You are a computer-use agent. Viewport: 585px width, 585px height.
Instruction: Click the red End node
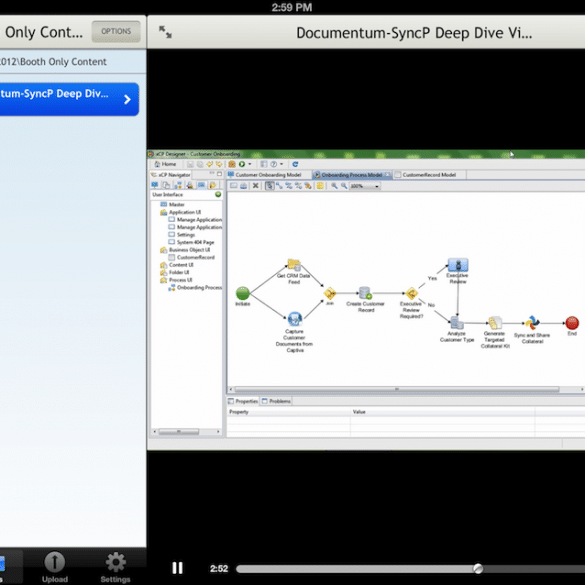572,323
